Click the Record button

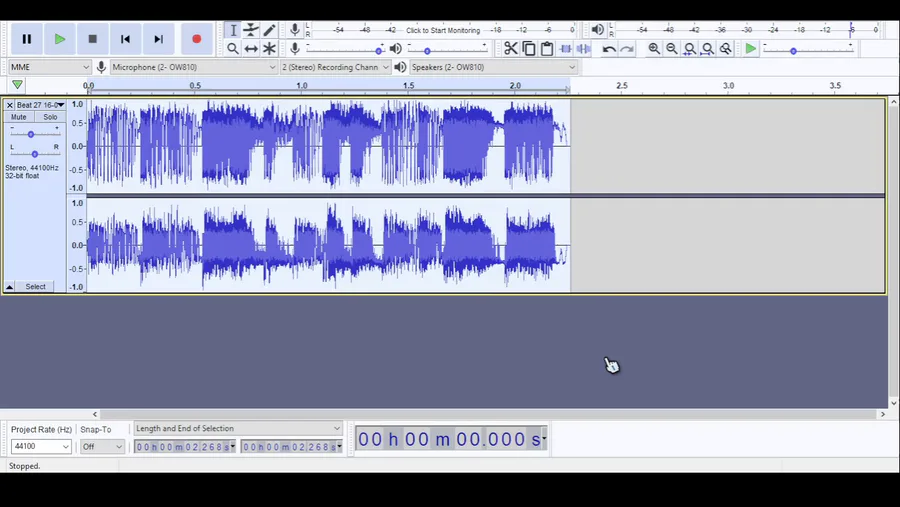click(196, 39)
